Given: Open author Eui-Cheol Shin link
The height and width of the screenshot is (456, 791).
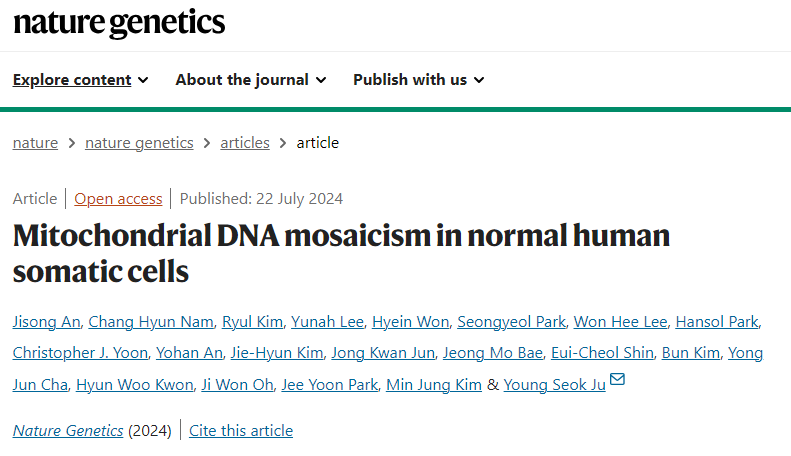Looking at the screenshot, I should (602, 353).
